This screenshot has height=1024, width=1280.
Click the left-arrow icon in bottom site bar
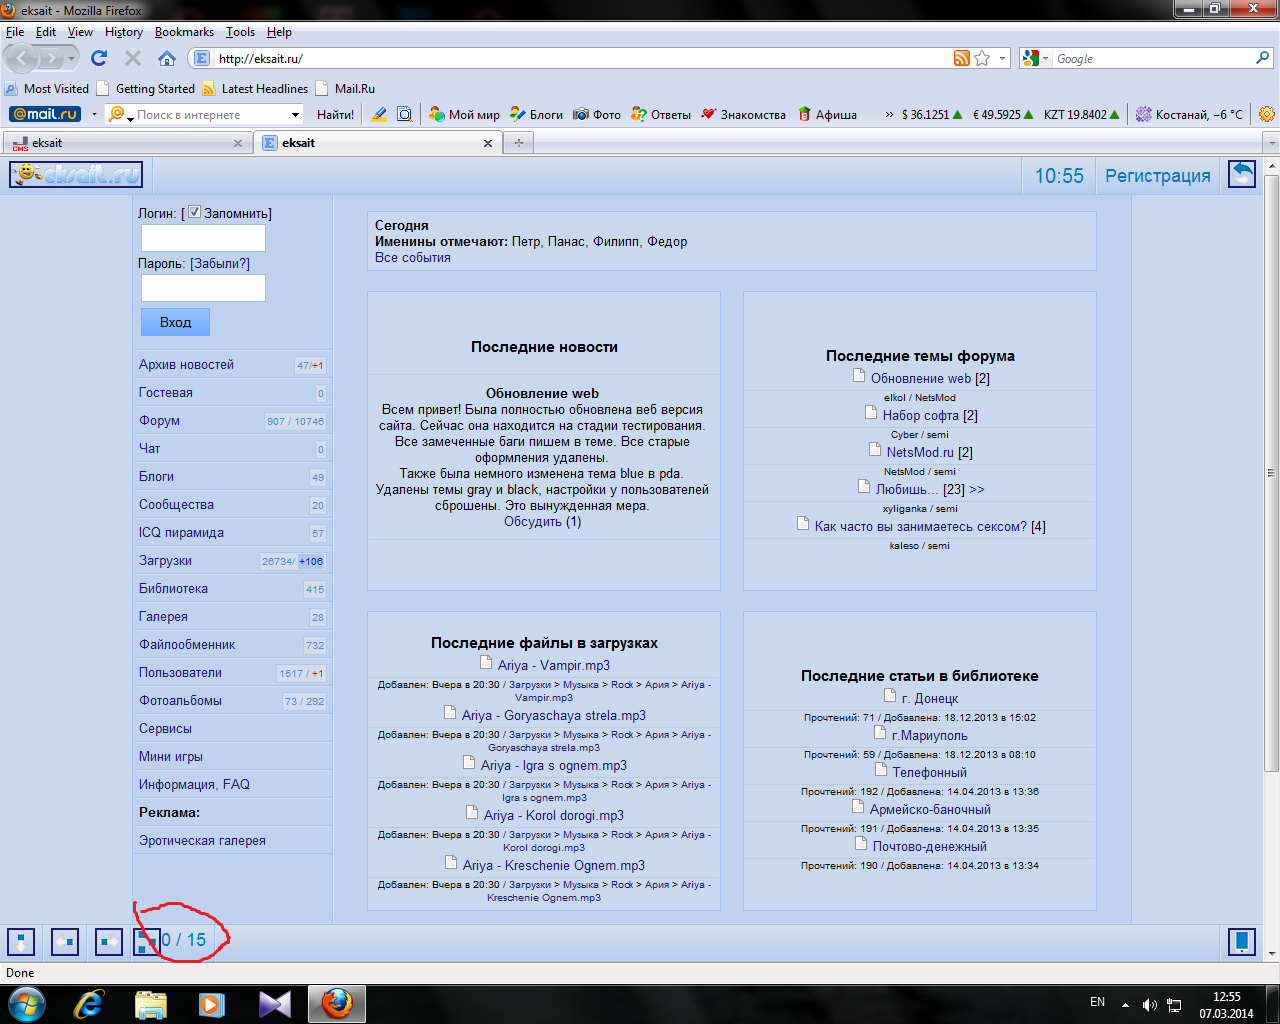[65, 941]
